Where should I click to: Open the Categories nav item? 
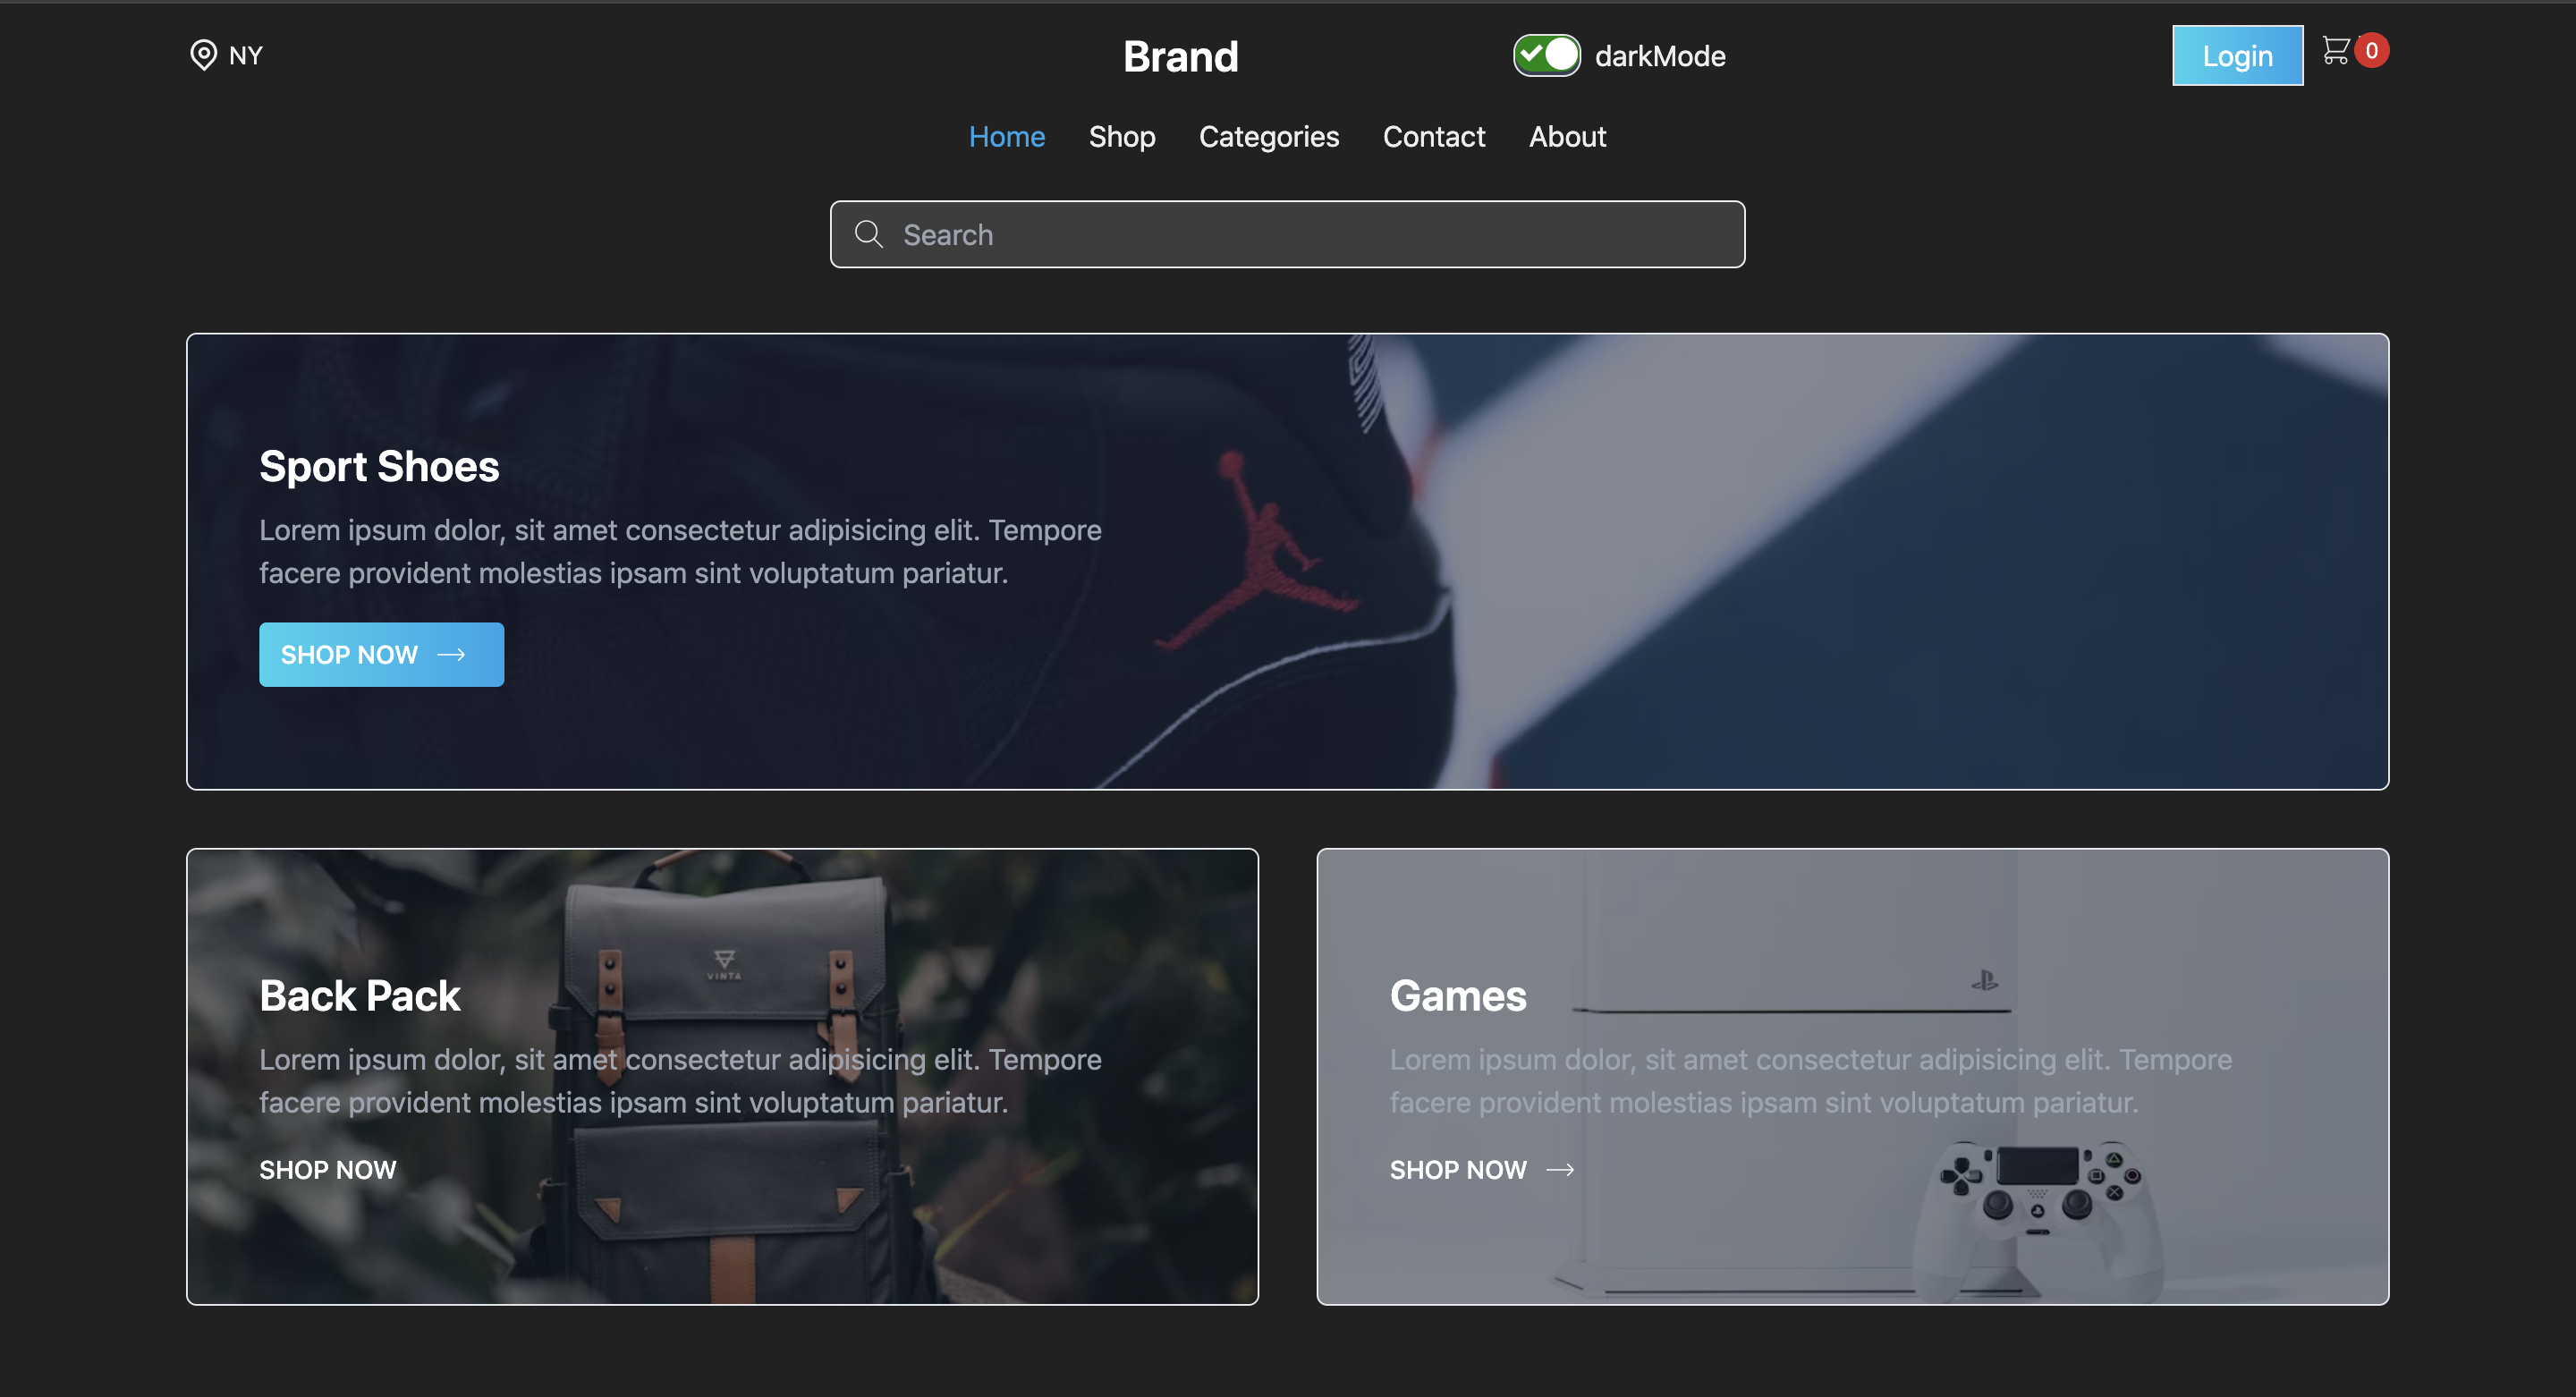click(x=1268, y=137)
